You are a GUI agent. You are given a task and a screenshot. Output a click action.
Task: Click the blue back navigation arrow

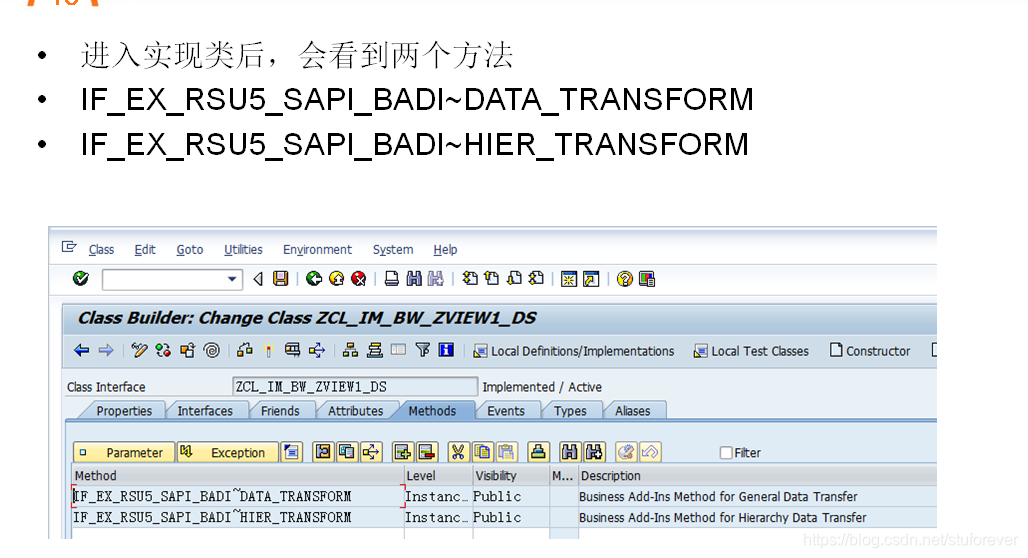point(81,351)
